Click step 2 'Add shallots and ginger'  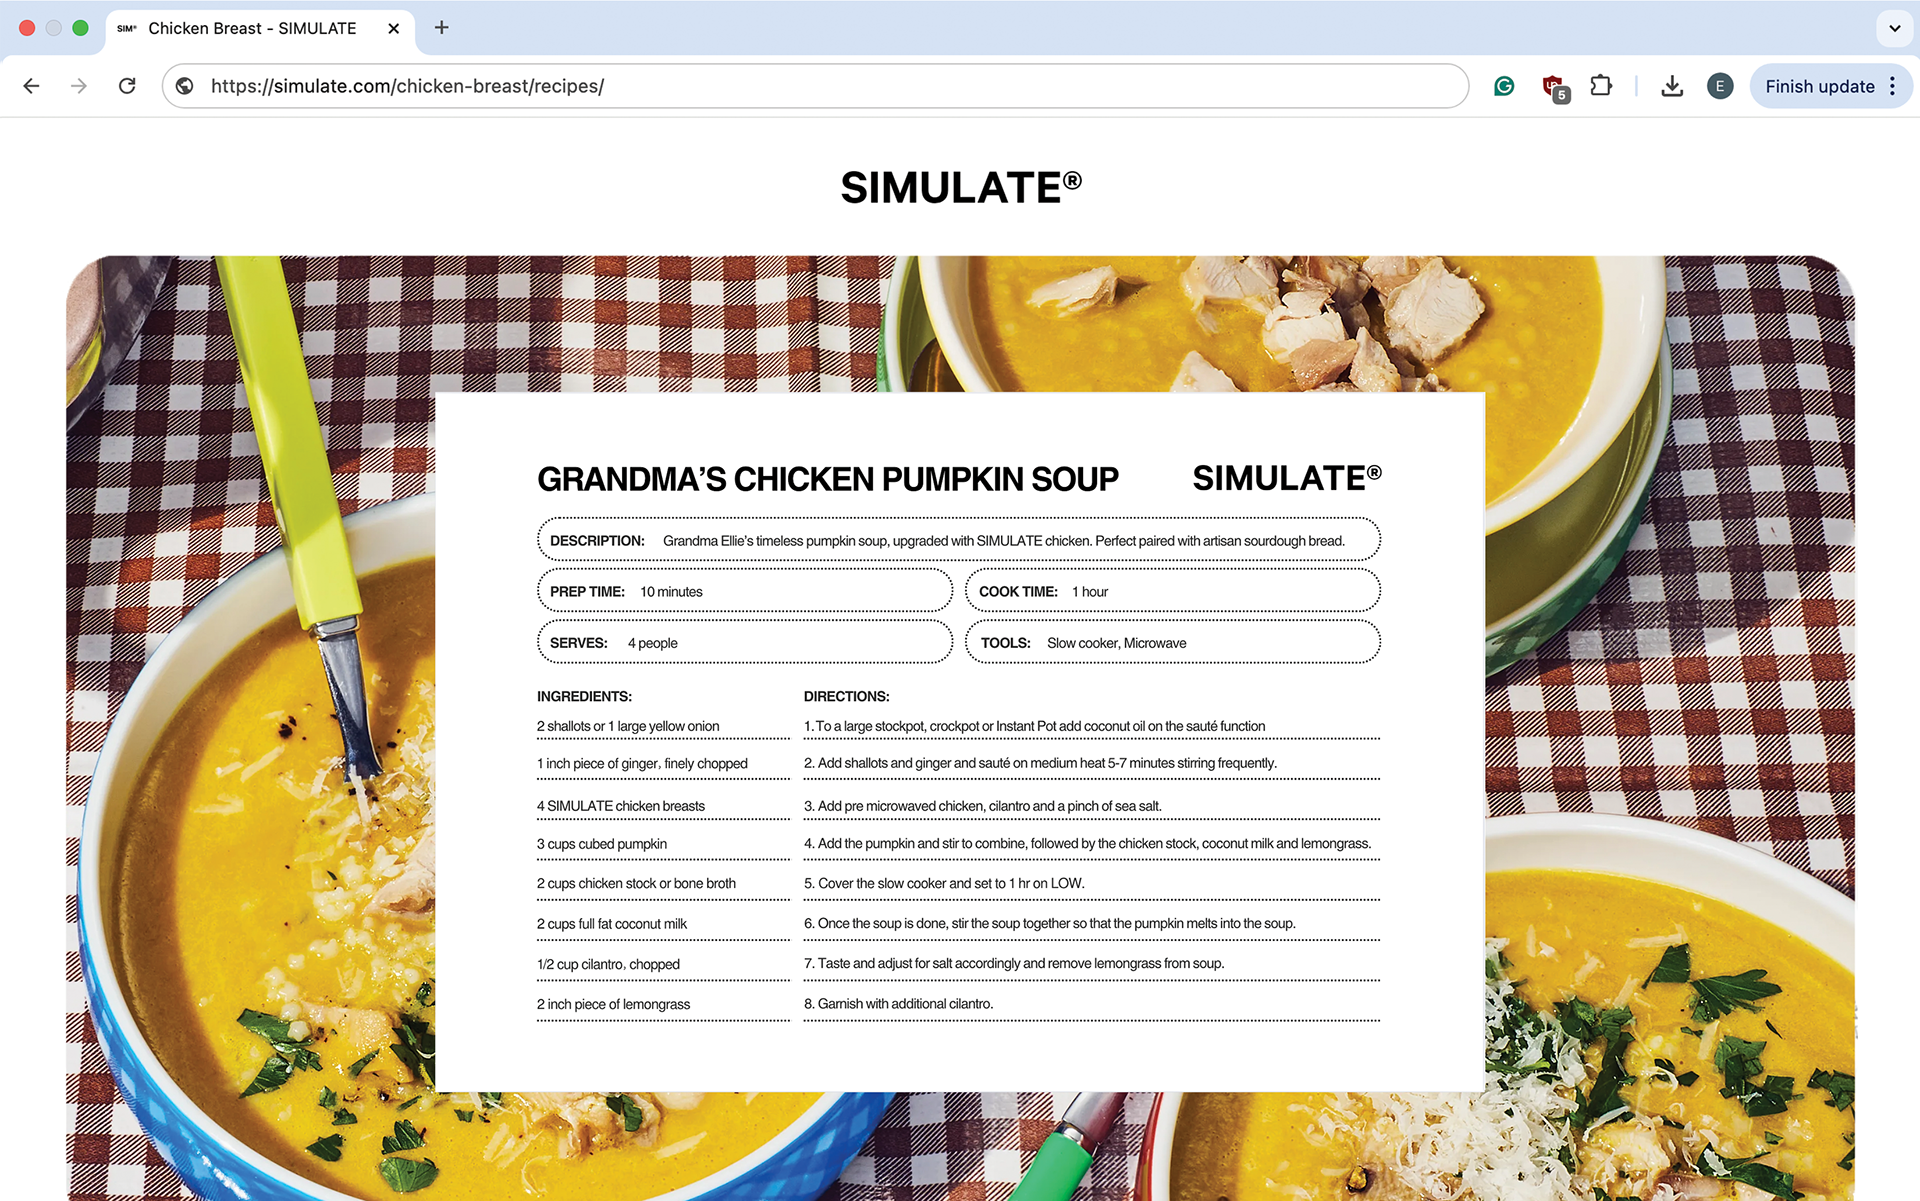pyautogui.click(x=1040, y=763)
